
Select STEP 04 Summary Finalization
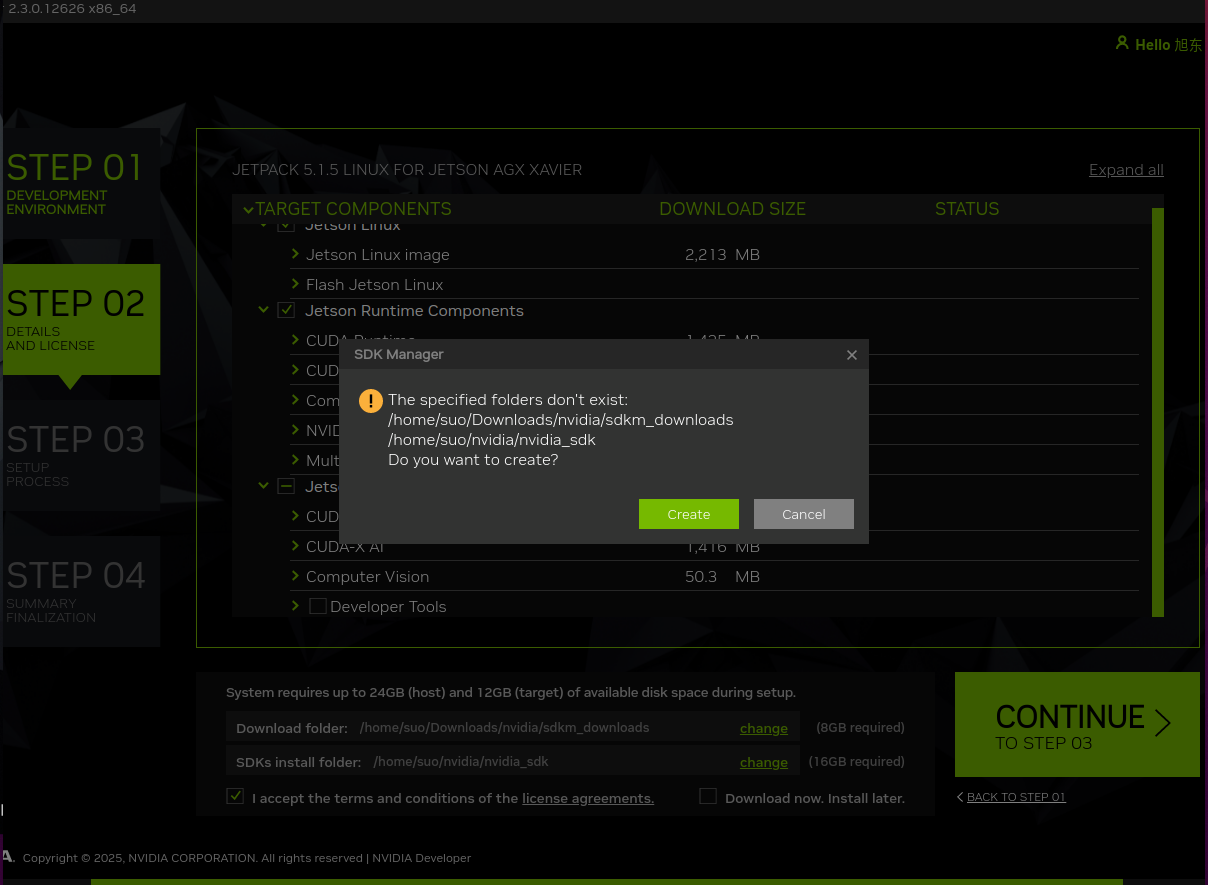81,591
